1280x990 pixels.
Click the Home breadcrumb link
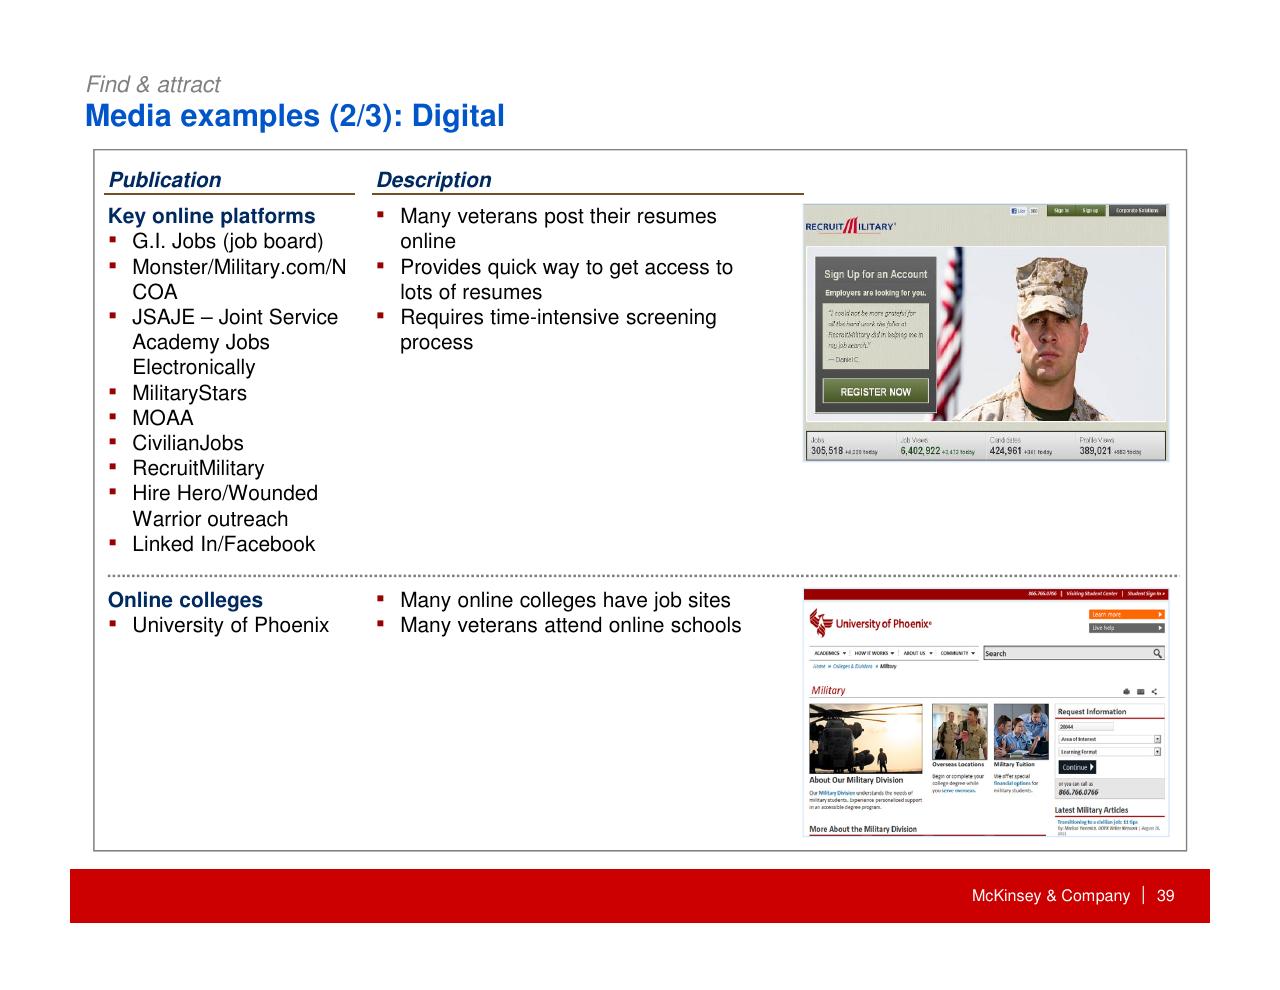[819, 666]
